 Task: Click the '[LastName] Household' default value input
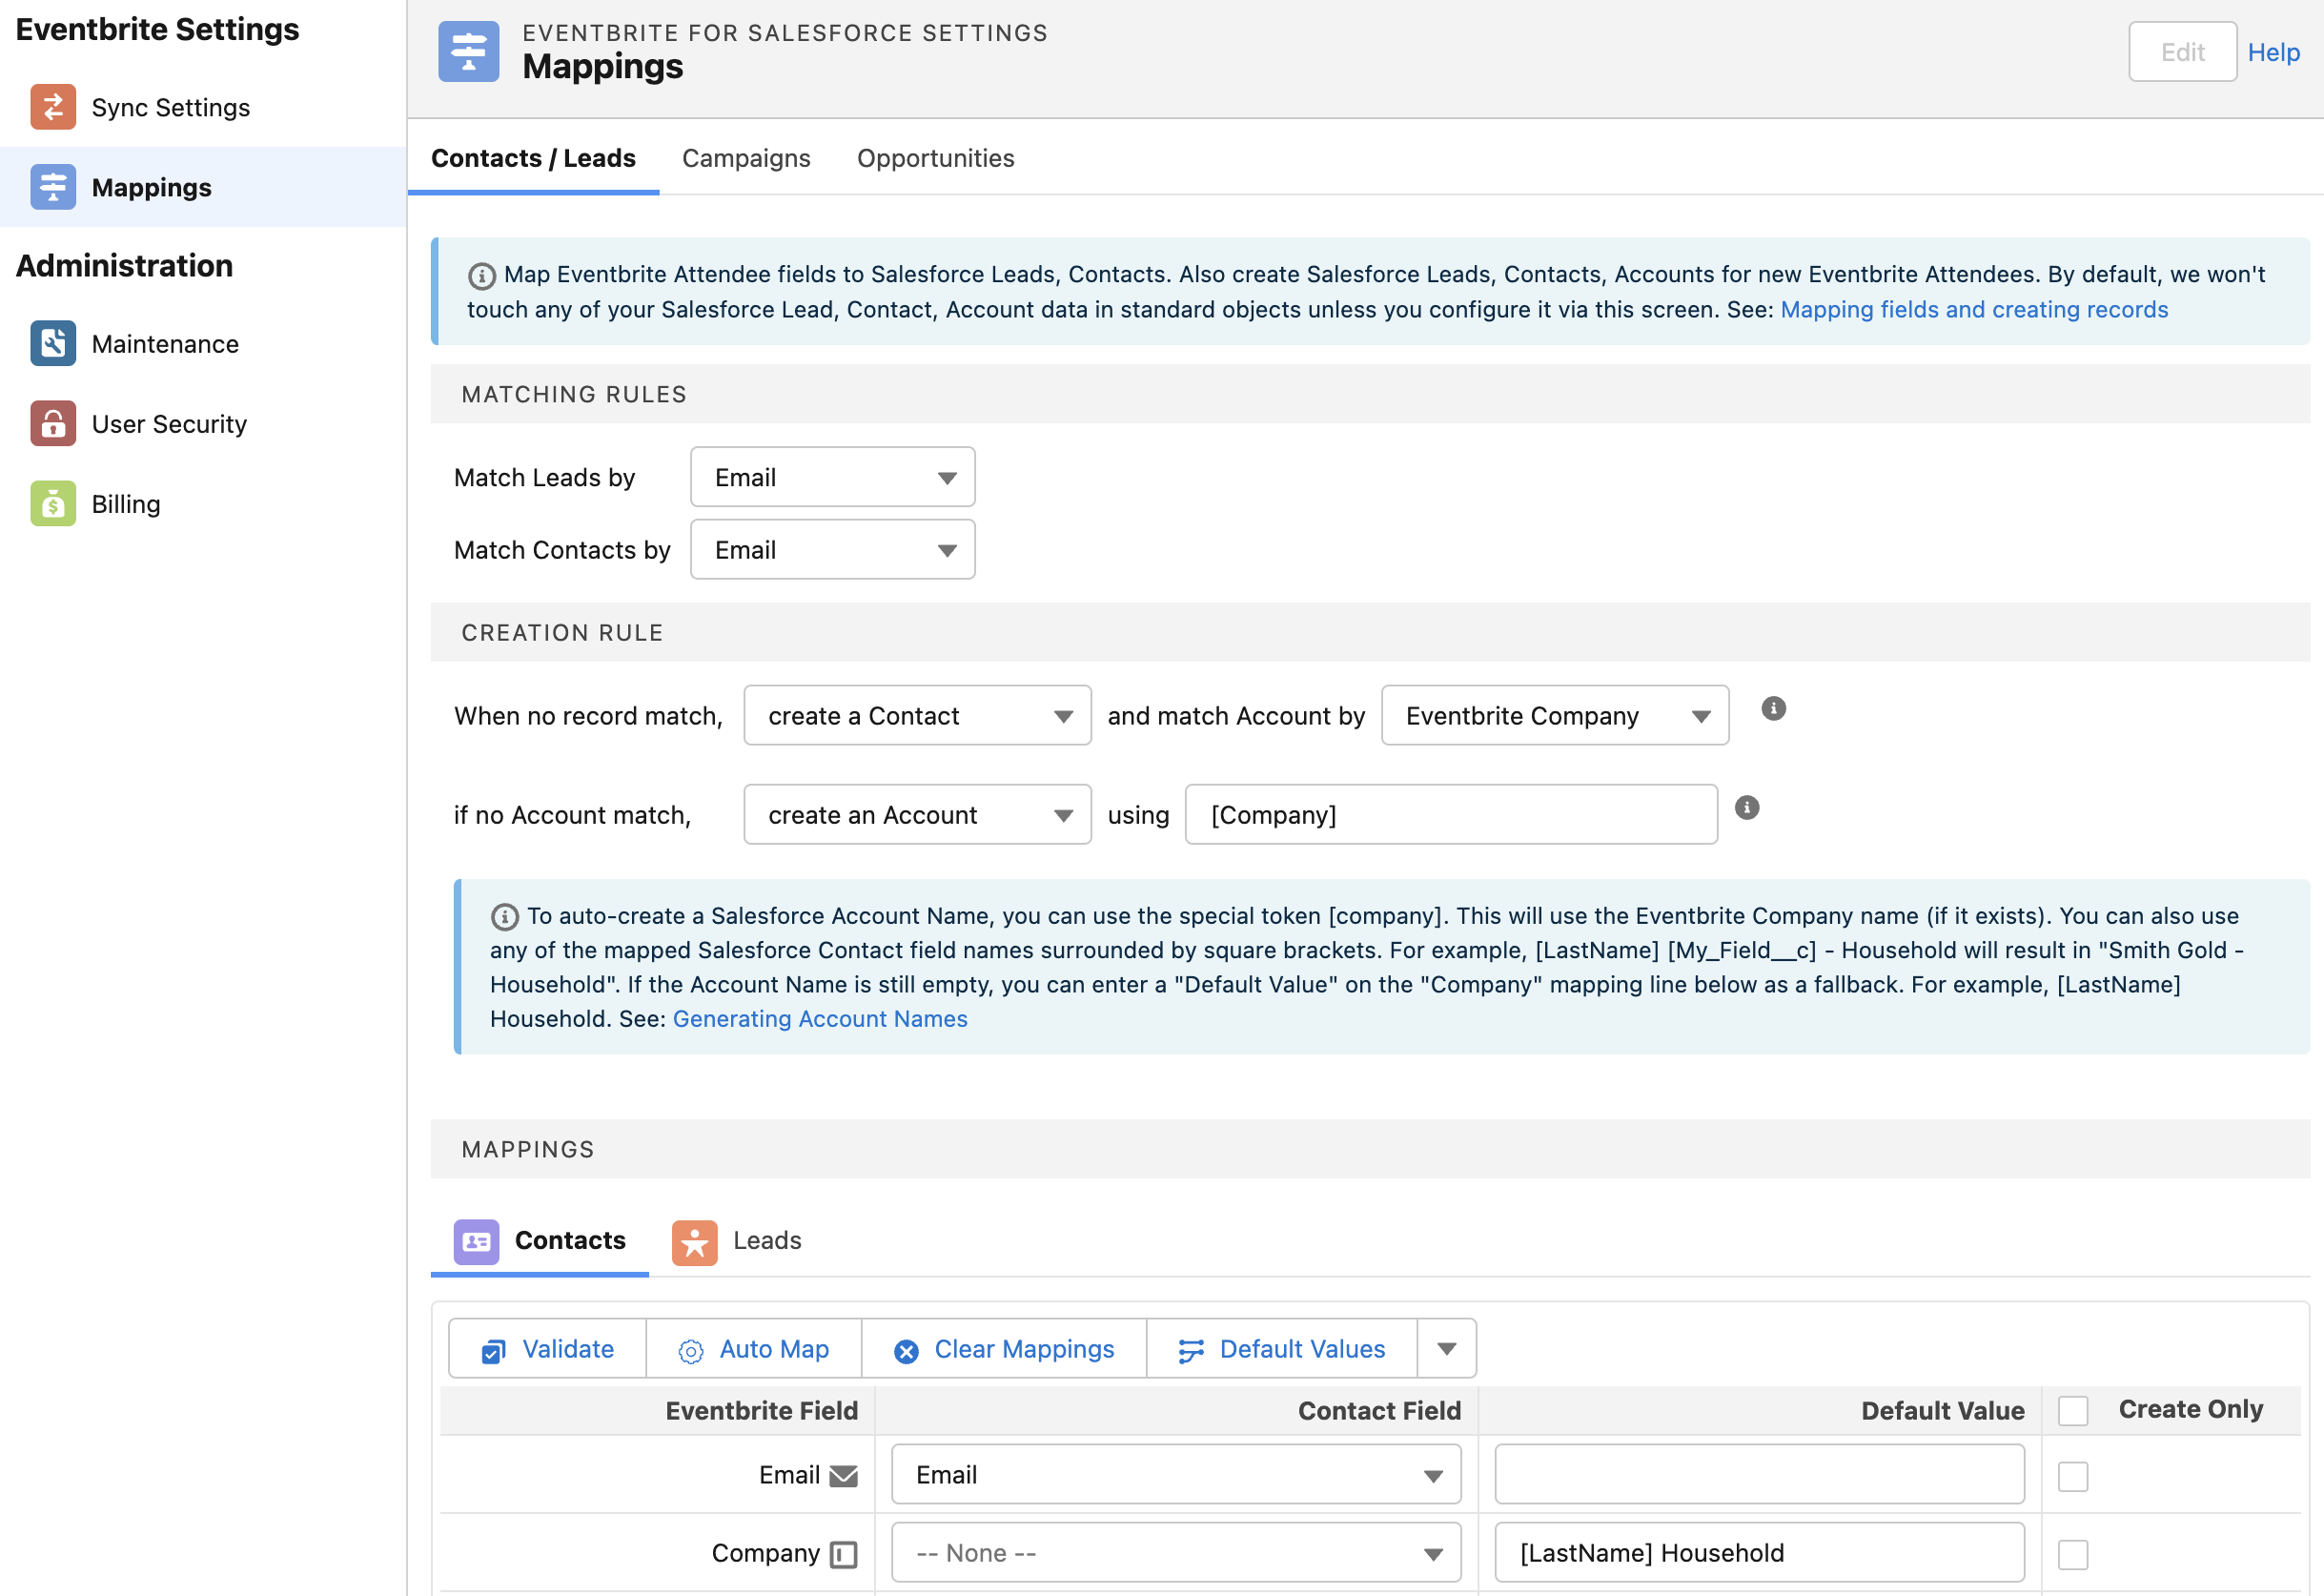(x=1758, y=1552)
